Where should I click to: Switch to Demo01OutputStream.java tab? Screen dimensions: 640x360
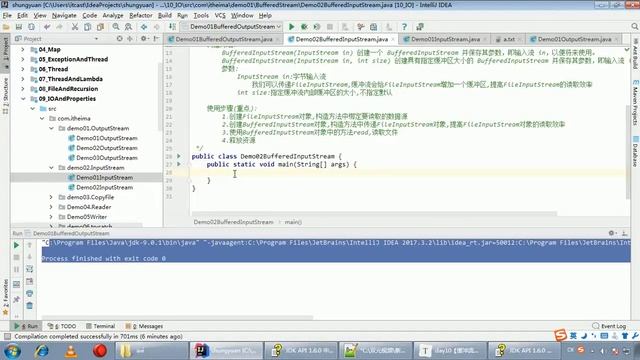(x=574, y=39)
